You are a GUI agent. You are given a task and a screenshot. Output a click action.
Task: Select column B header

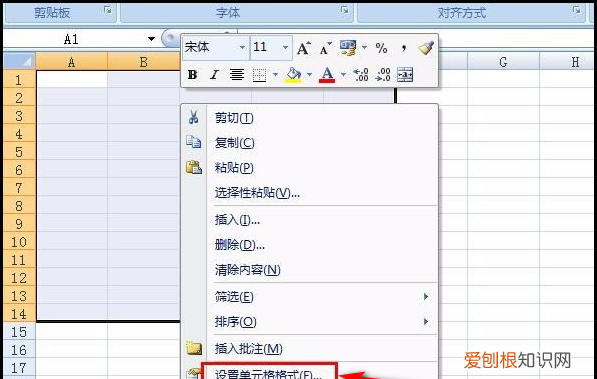pos(144,61)
